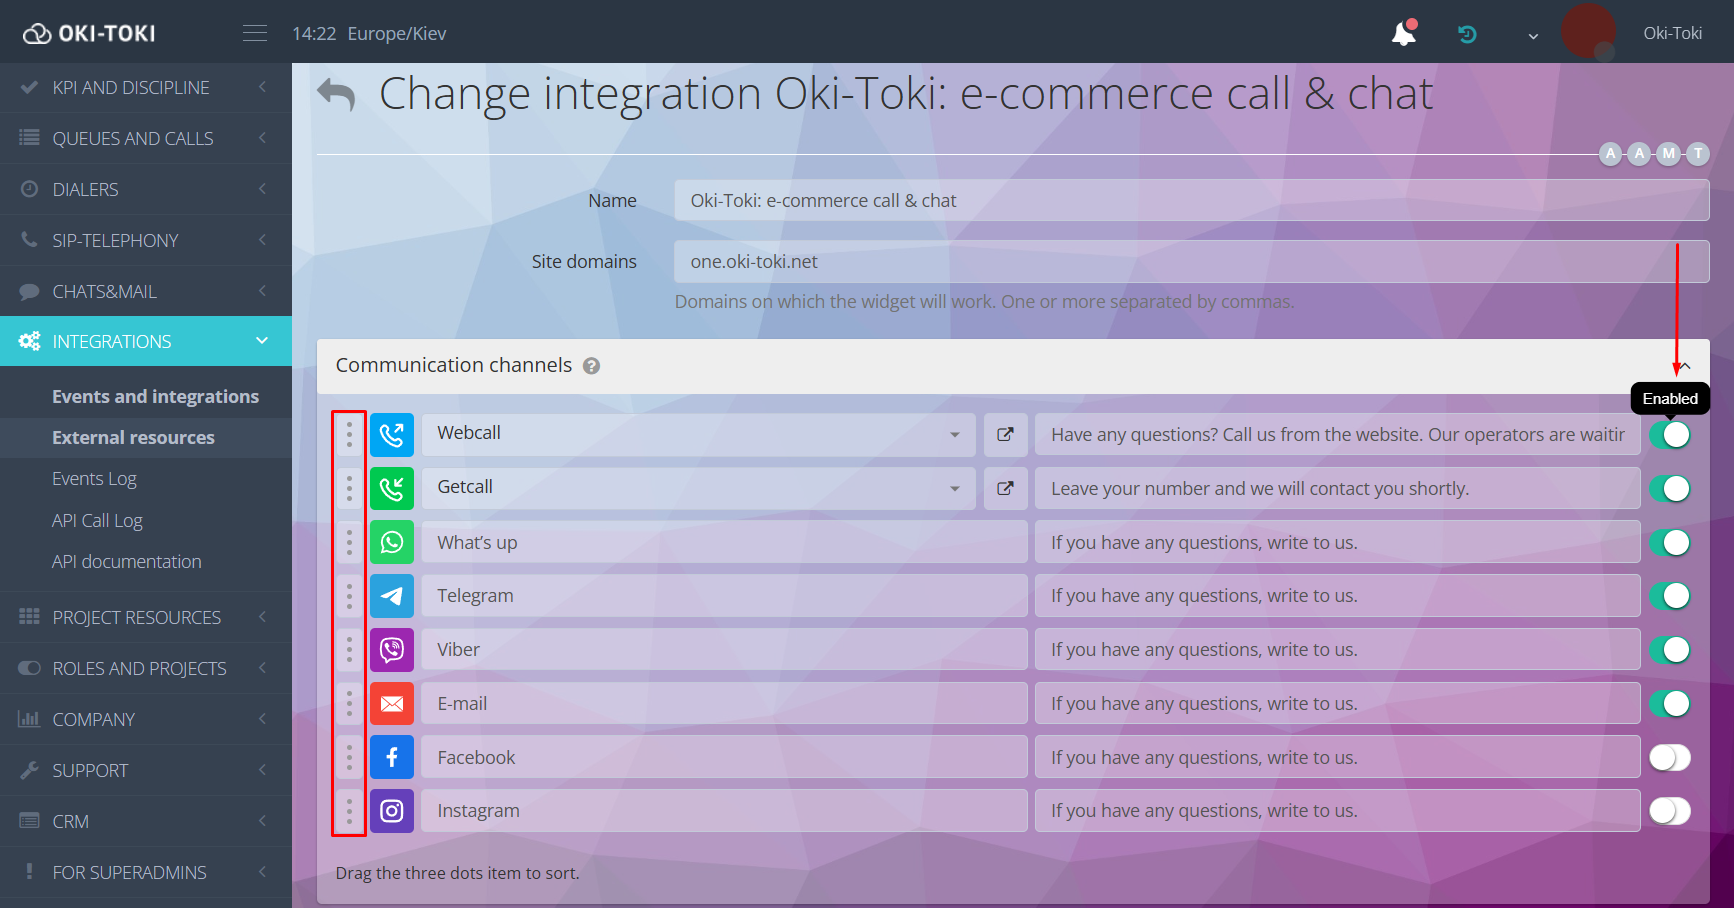The image size is (1734, 908).
Task: Collapse the Communication channels panel
Action: pos(1685,366)
